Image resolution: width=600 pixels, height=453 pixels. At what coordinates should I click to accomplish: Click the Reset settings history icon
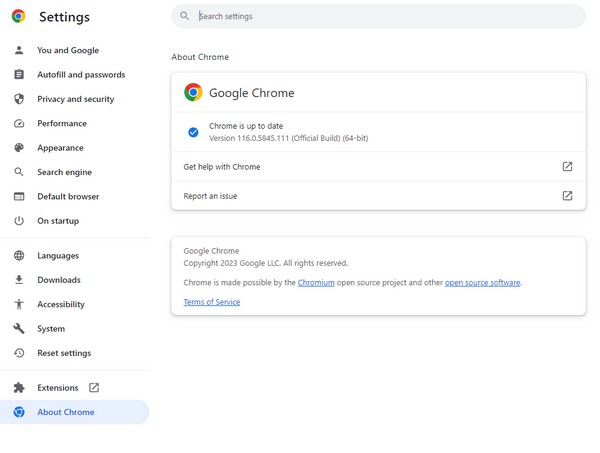[19, 353]
